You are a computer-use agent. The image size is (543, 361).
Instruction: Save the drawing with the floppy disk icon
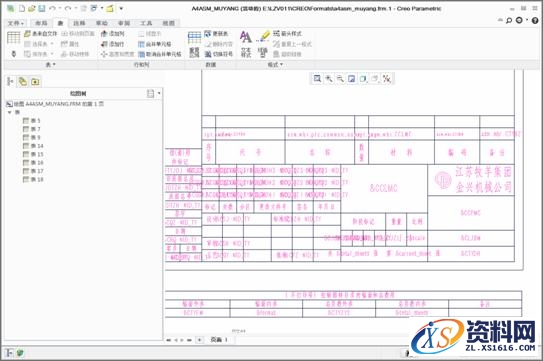coord(41,9)
